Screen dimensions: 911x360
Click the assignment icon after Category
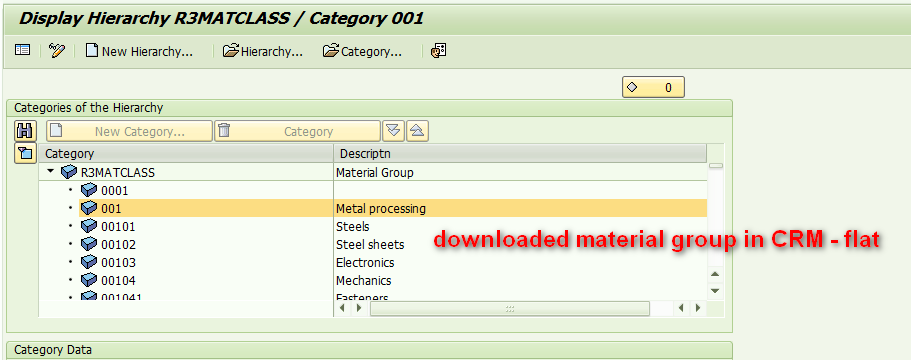click(x=438, y=51)
